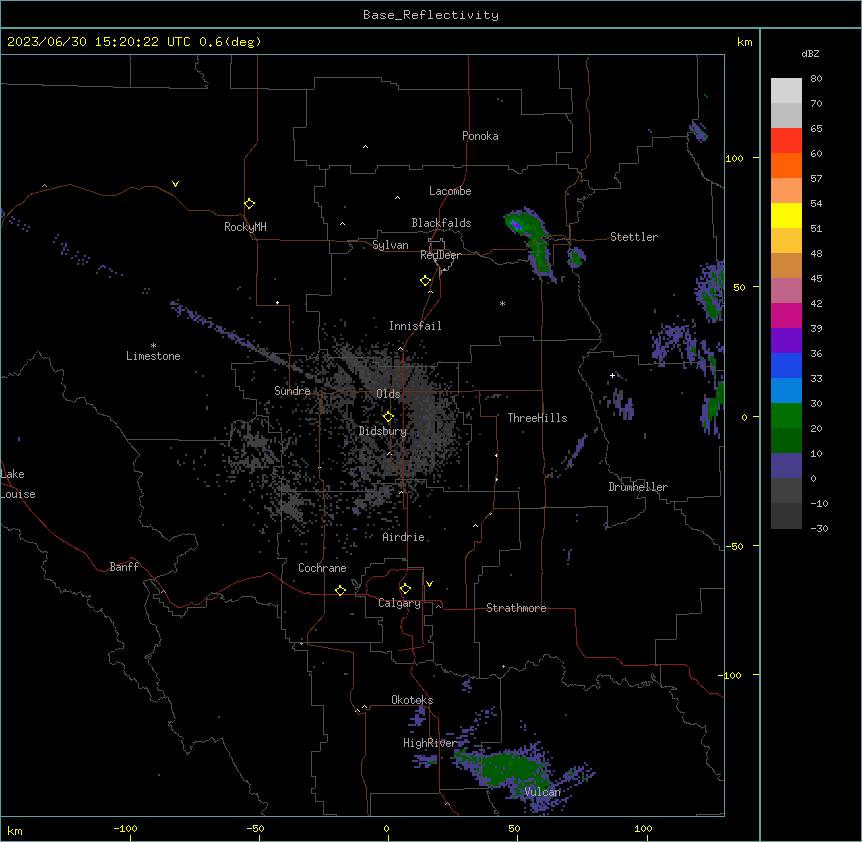Screen dimensions: 862x842
Task: Click the strongest echo core northeast of RedDeer
Action: [516, 224]
